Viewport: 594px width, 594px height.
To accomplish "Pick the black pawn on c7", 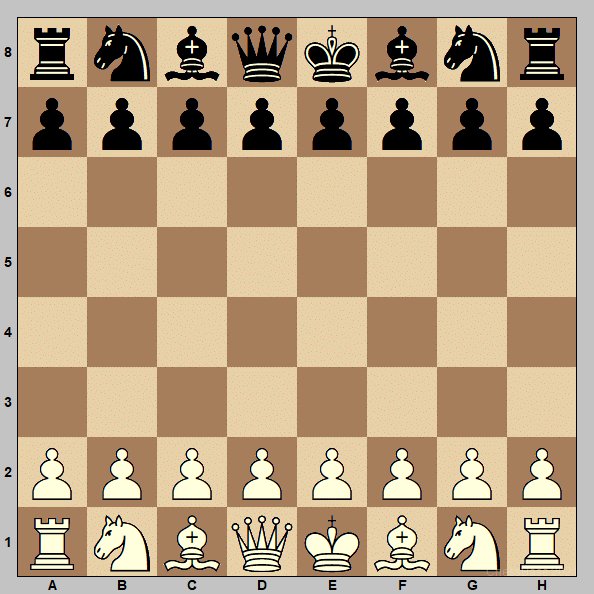I will point(192,123).
